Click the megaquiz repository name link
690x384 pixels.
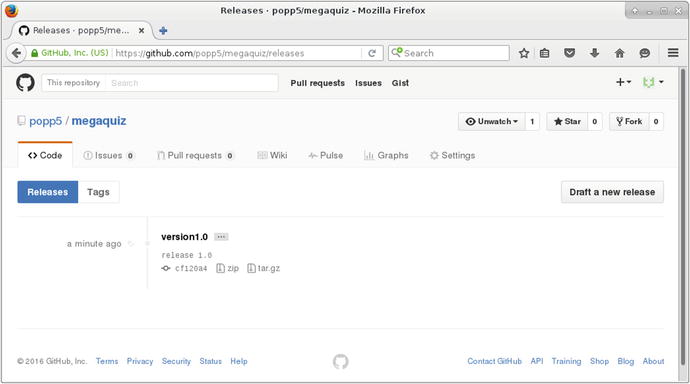pos(99,121)
